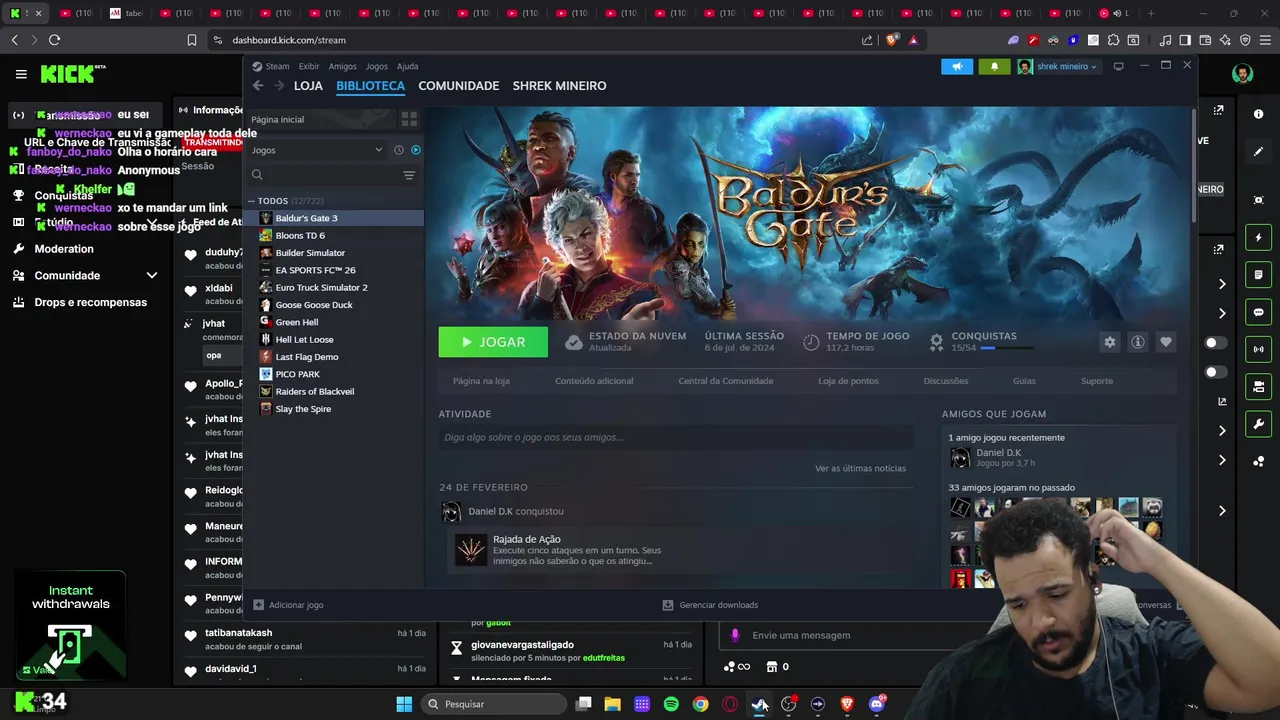Open advanced library filters icon

tap(409, 175)
